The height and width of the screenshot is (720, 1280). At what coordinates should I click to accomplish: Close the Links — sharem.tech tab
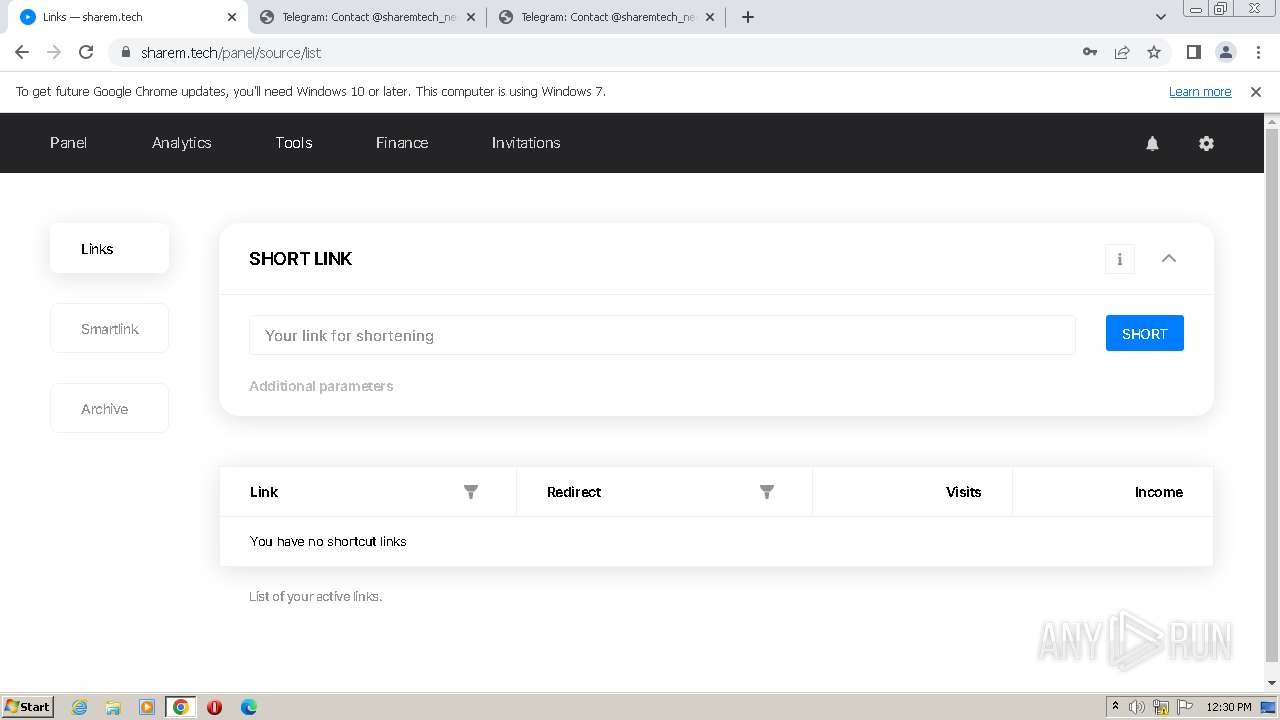click(x=232, y=17)
